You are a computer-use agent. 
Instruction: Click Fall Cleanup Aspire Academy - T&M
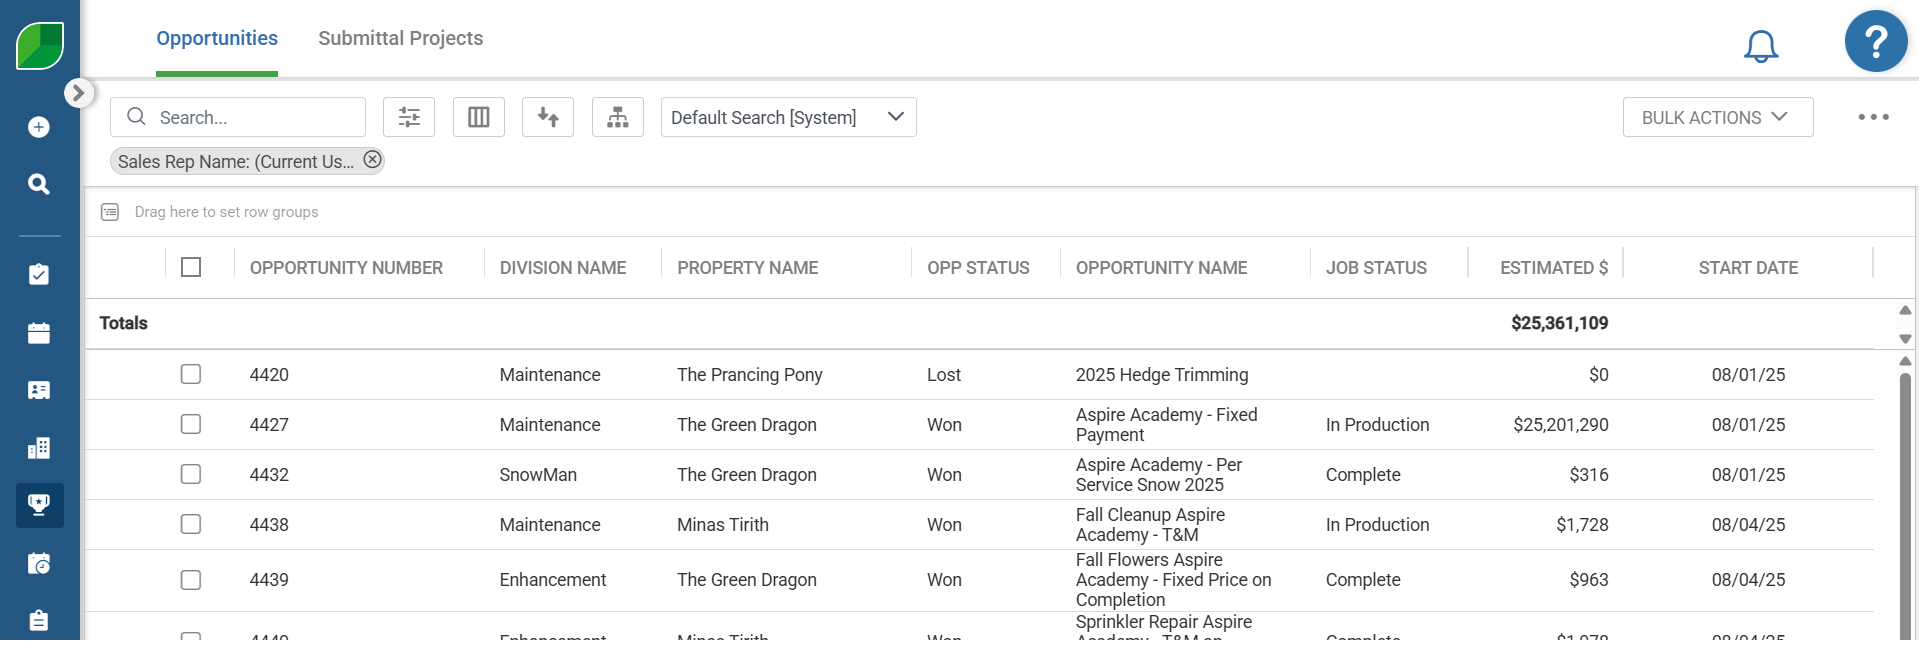(1150, 525)
